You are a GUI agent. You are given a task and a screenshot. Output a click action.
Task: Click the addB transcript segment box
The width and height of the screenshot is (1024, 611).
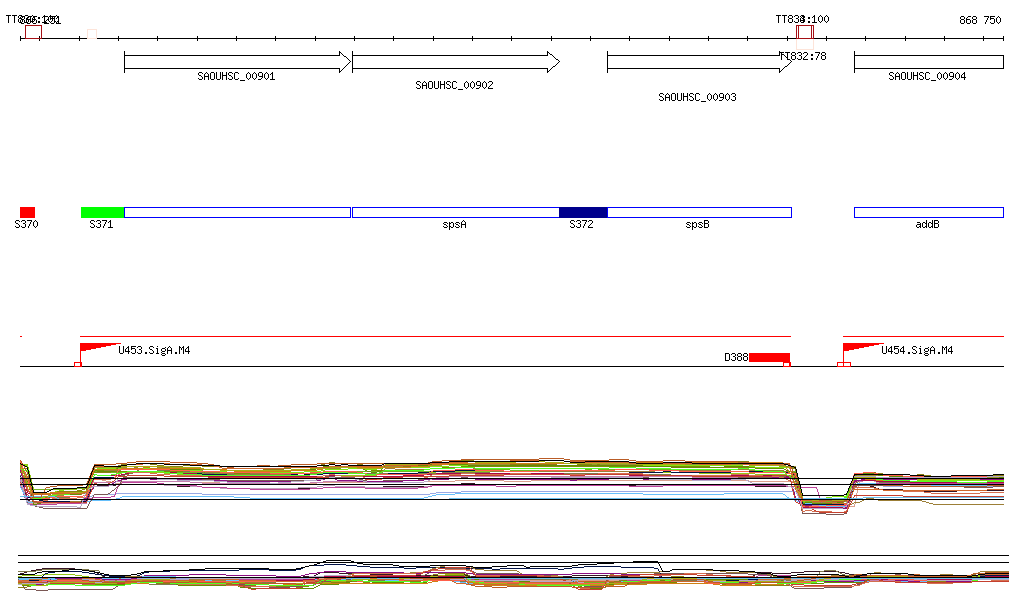pos(928,212)
